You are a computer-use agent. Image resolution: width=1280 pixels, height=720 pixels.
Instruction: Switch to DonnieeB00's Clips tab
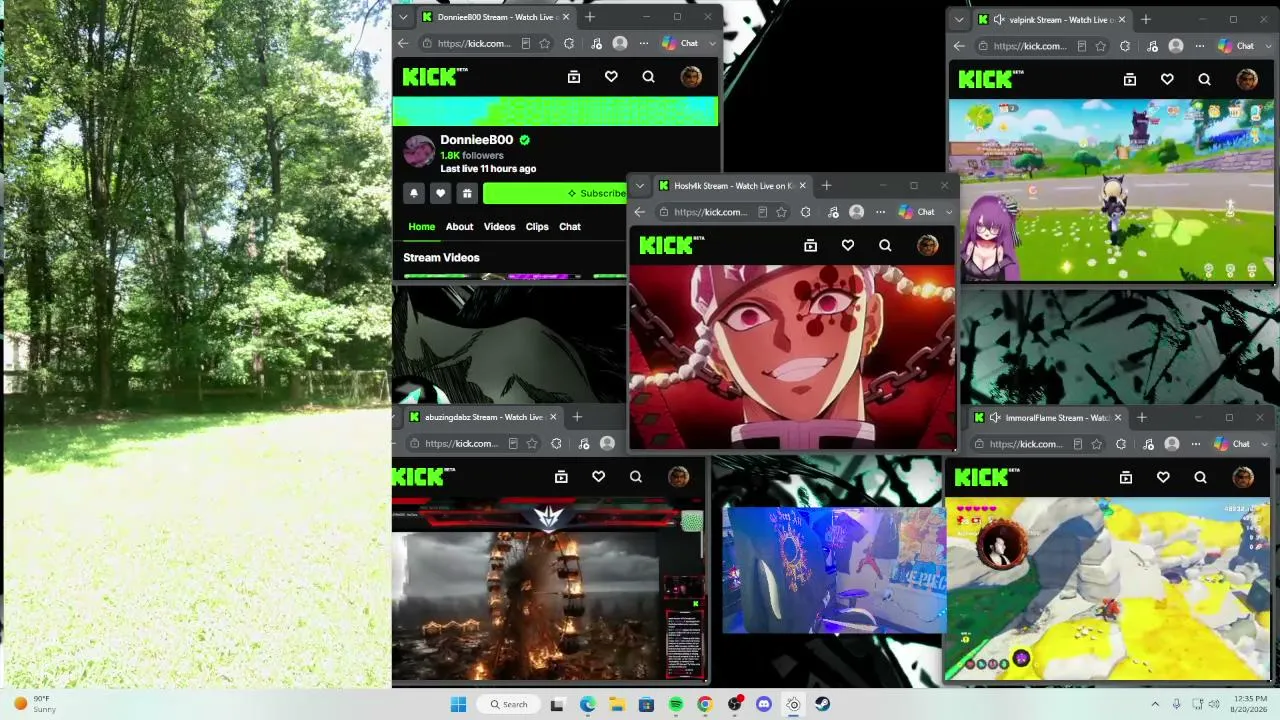(537, 227)
